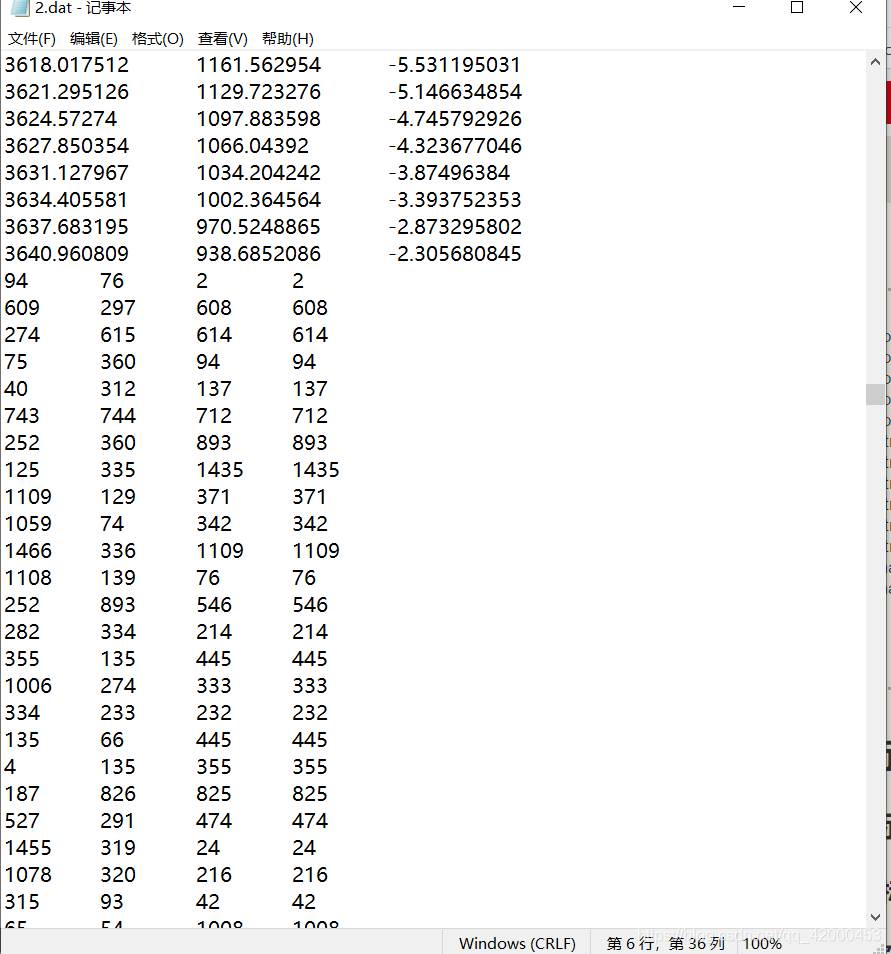Click the scrollbar up arrow
Image resolution: width=891 pixels, height=954 pixels.
coord(875,62)
